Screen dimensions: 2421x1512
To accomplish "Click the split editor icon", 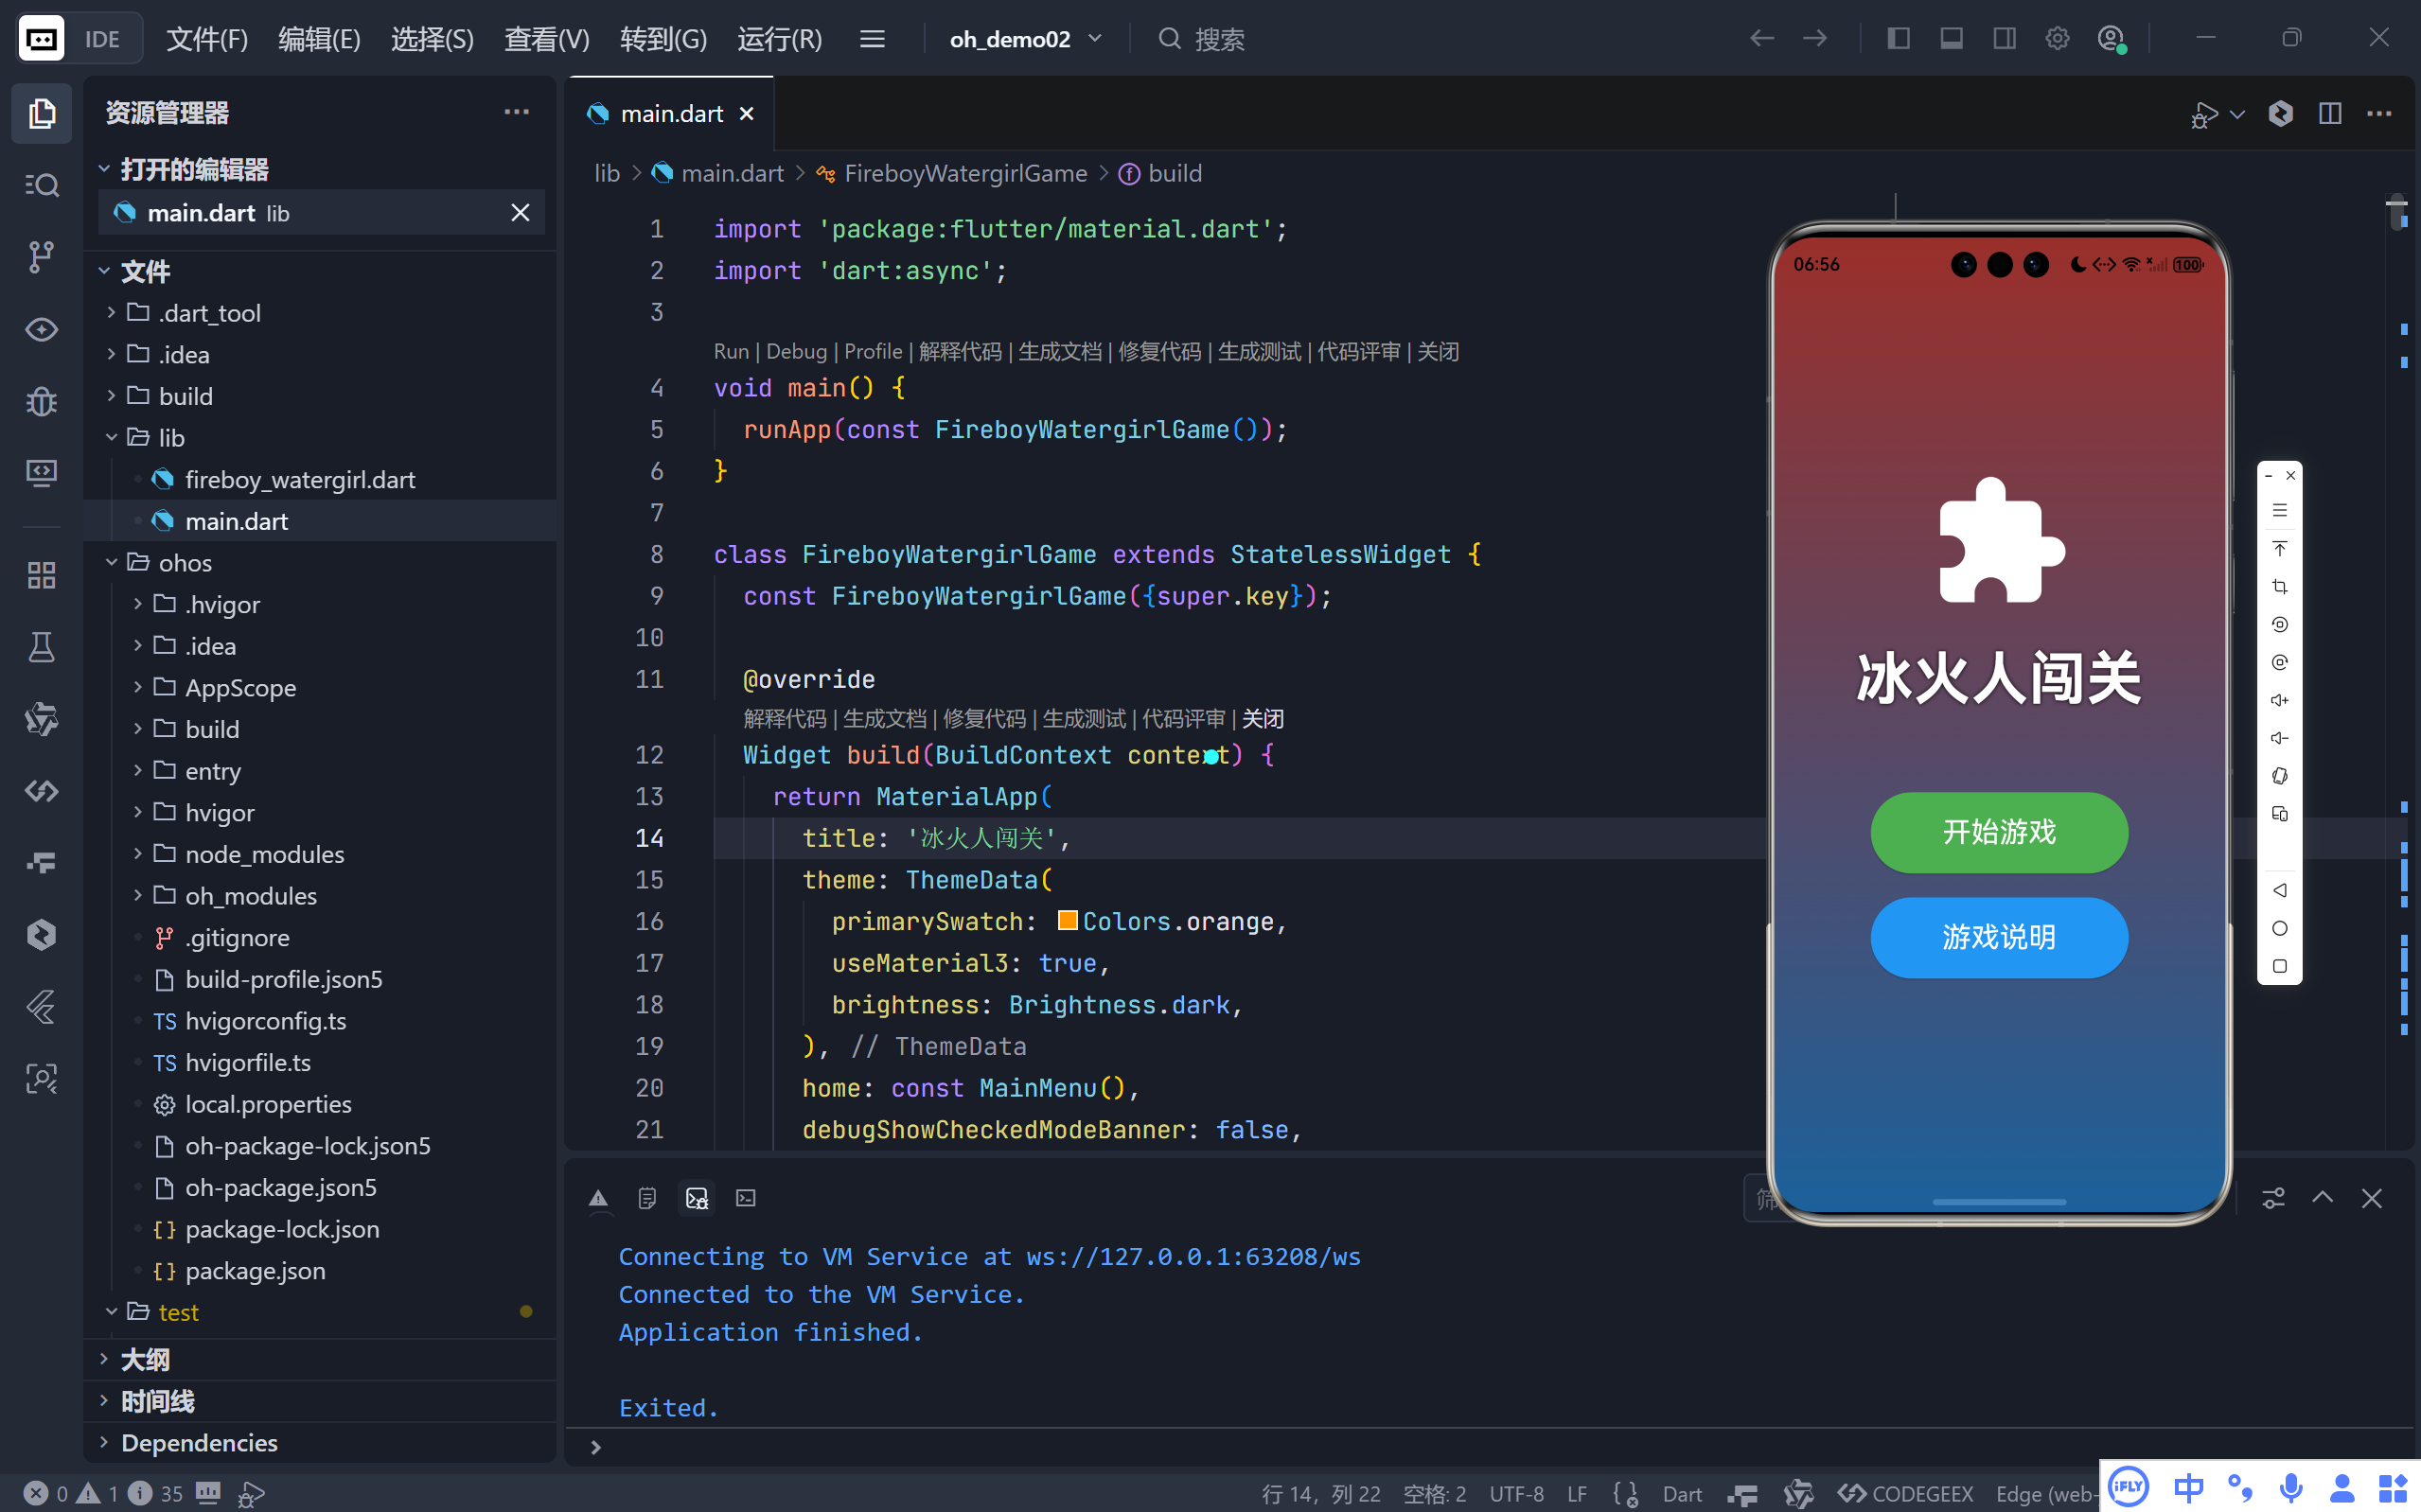I will [x=2329, y=114].
